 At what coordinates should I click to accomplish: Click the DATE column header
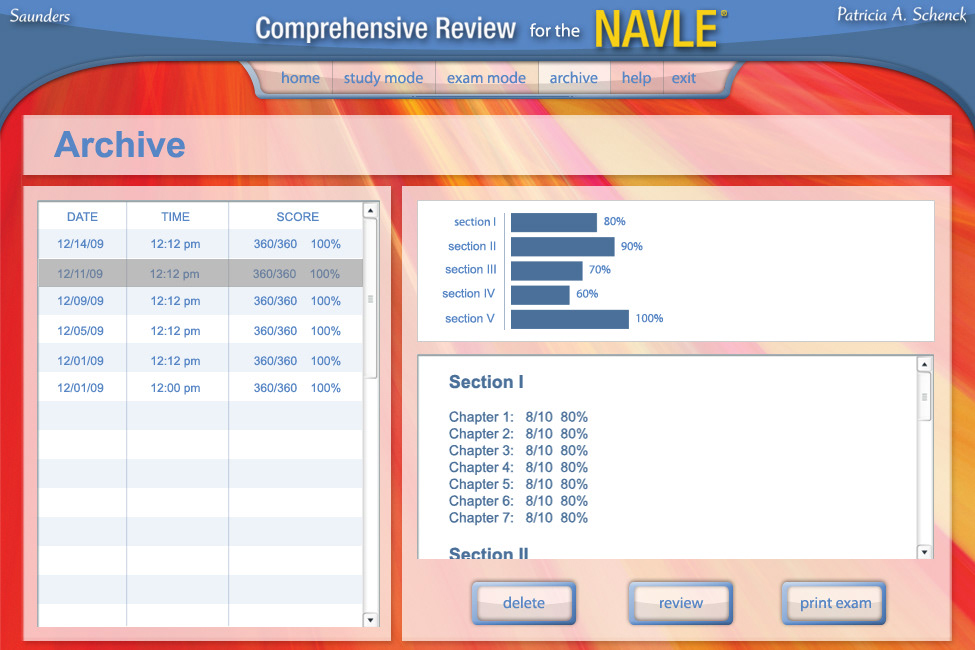[x=82, y=216]
